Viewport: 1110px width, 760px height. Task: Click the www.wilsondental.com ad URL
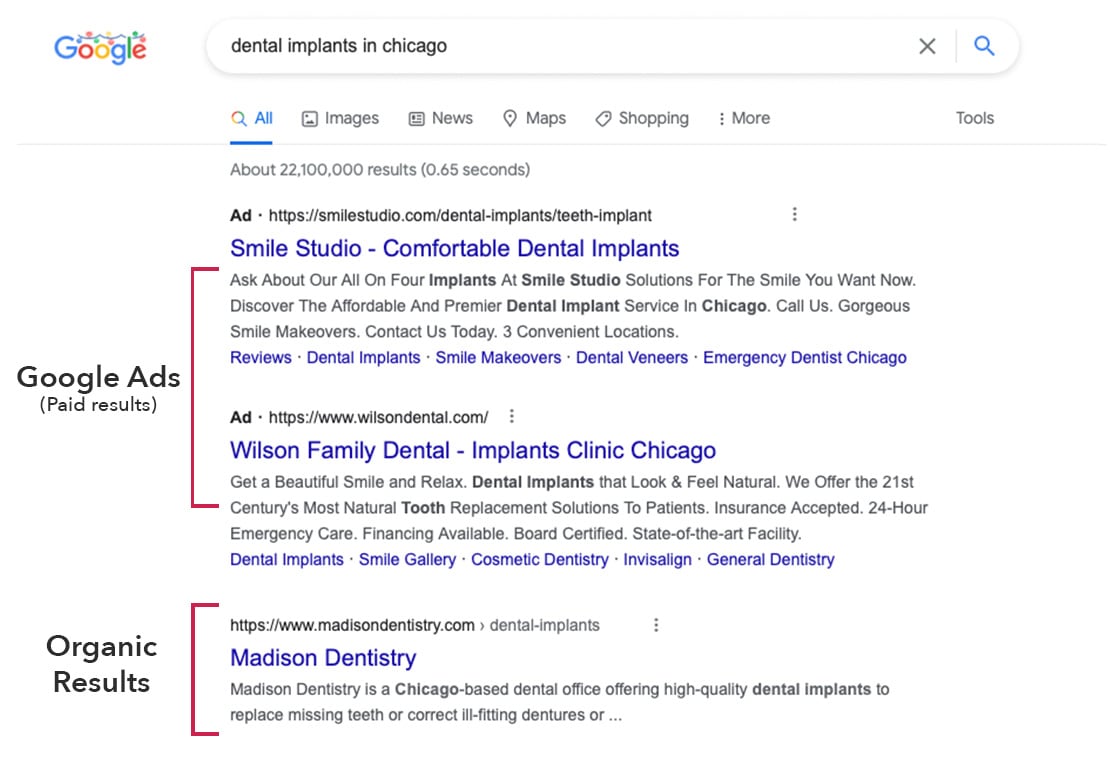378,418
